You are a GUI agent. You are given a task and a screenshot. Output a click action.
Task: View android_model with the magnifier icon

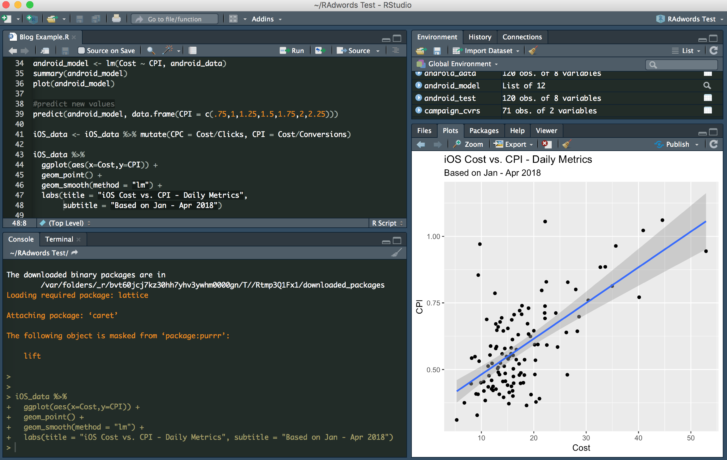click(707, 85)
